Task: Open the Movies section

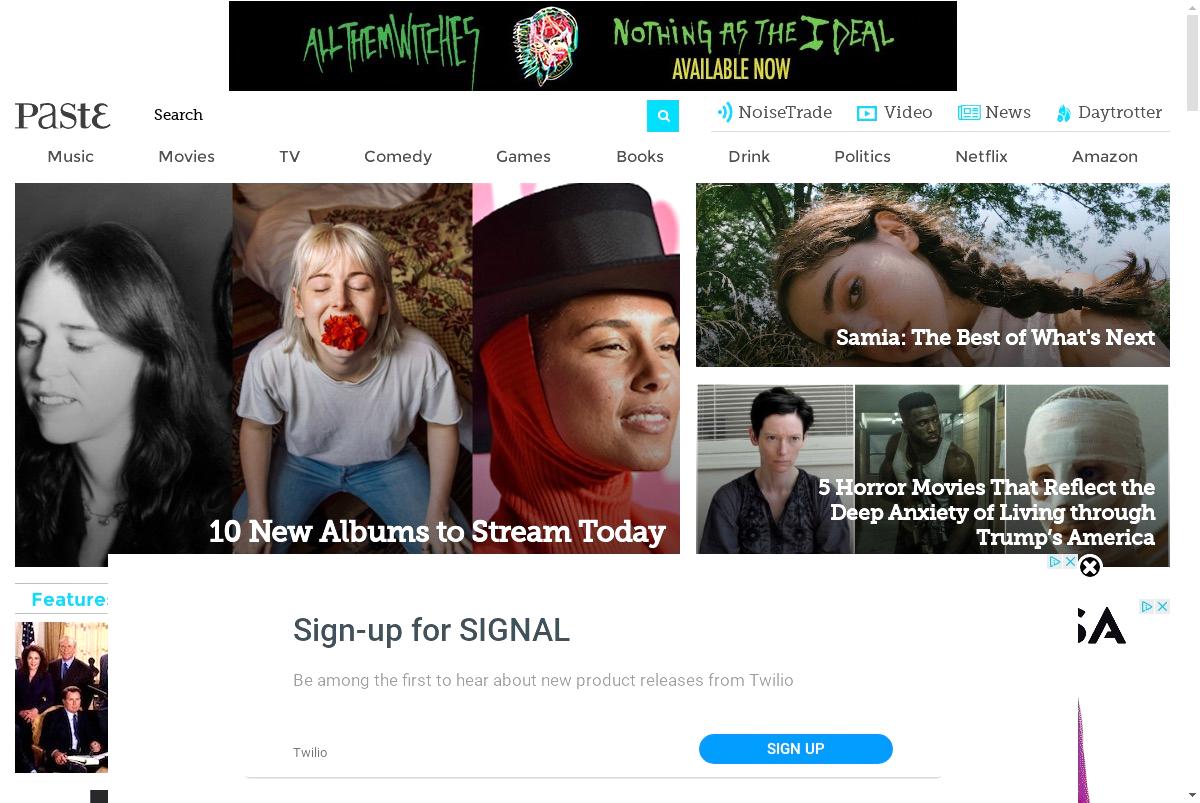Action: tap(187, 156)
